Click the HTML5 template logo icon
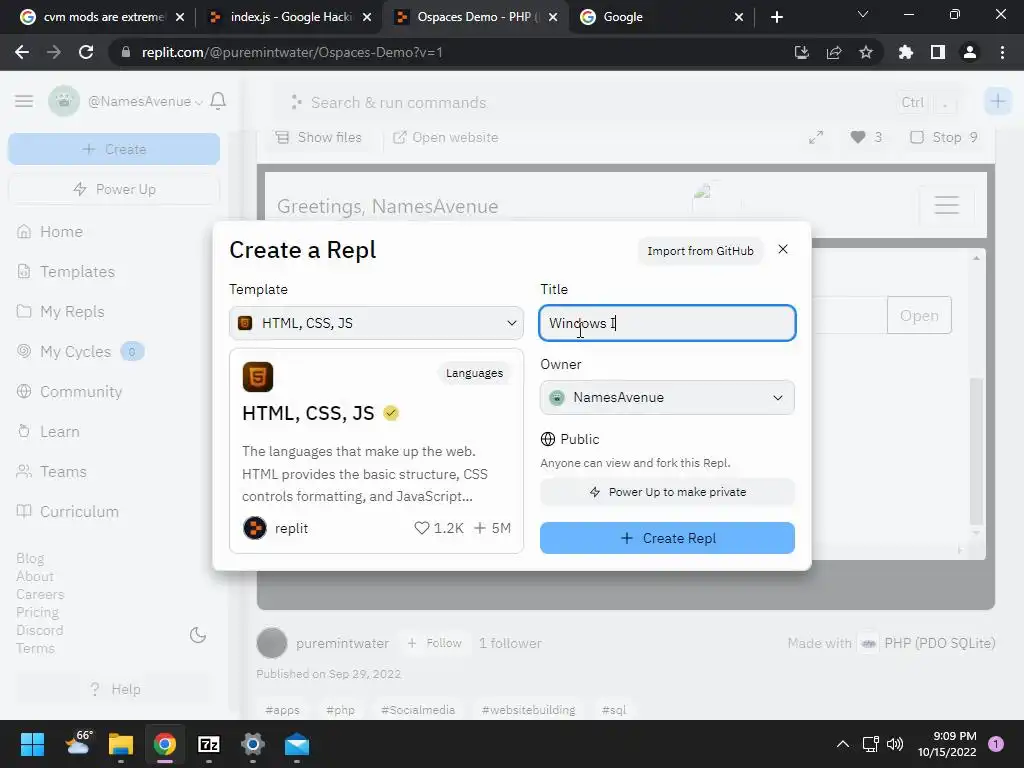 click(x=257, y=377)
